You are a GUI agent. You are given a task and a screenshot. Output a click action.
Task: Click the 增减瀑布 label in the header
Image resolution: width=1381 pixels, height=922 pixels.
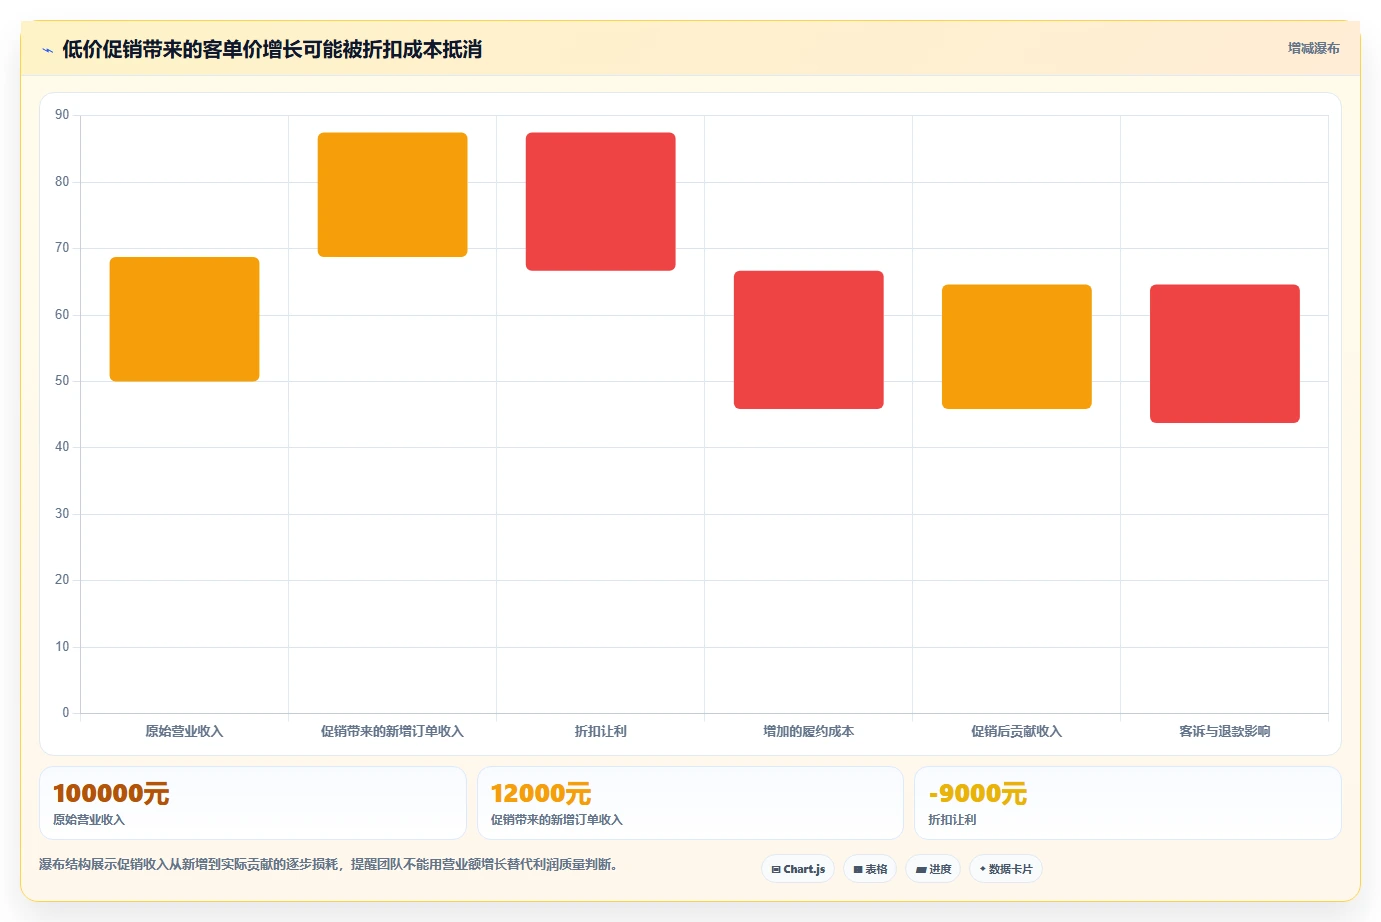coord(1313,48)
